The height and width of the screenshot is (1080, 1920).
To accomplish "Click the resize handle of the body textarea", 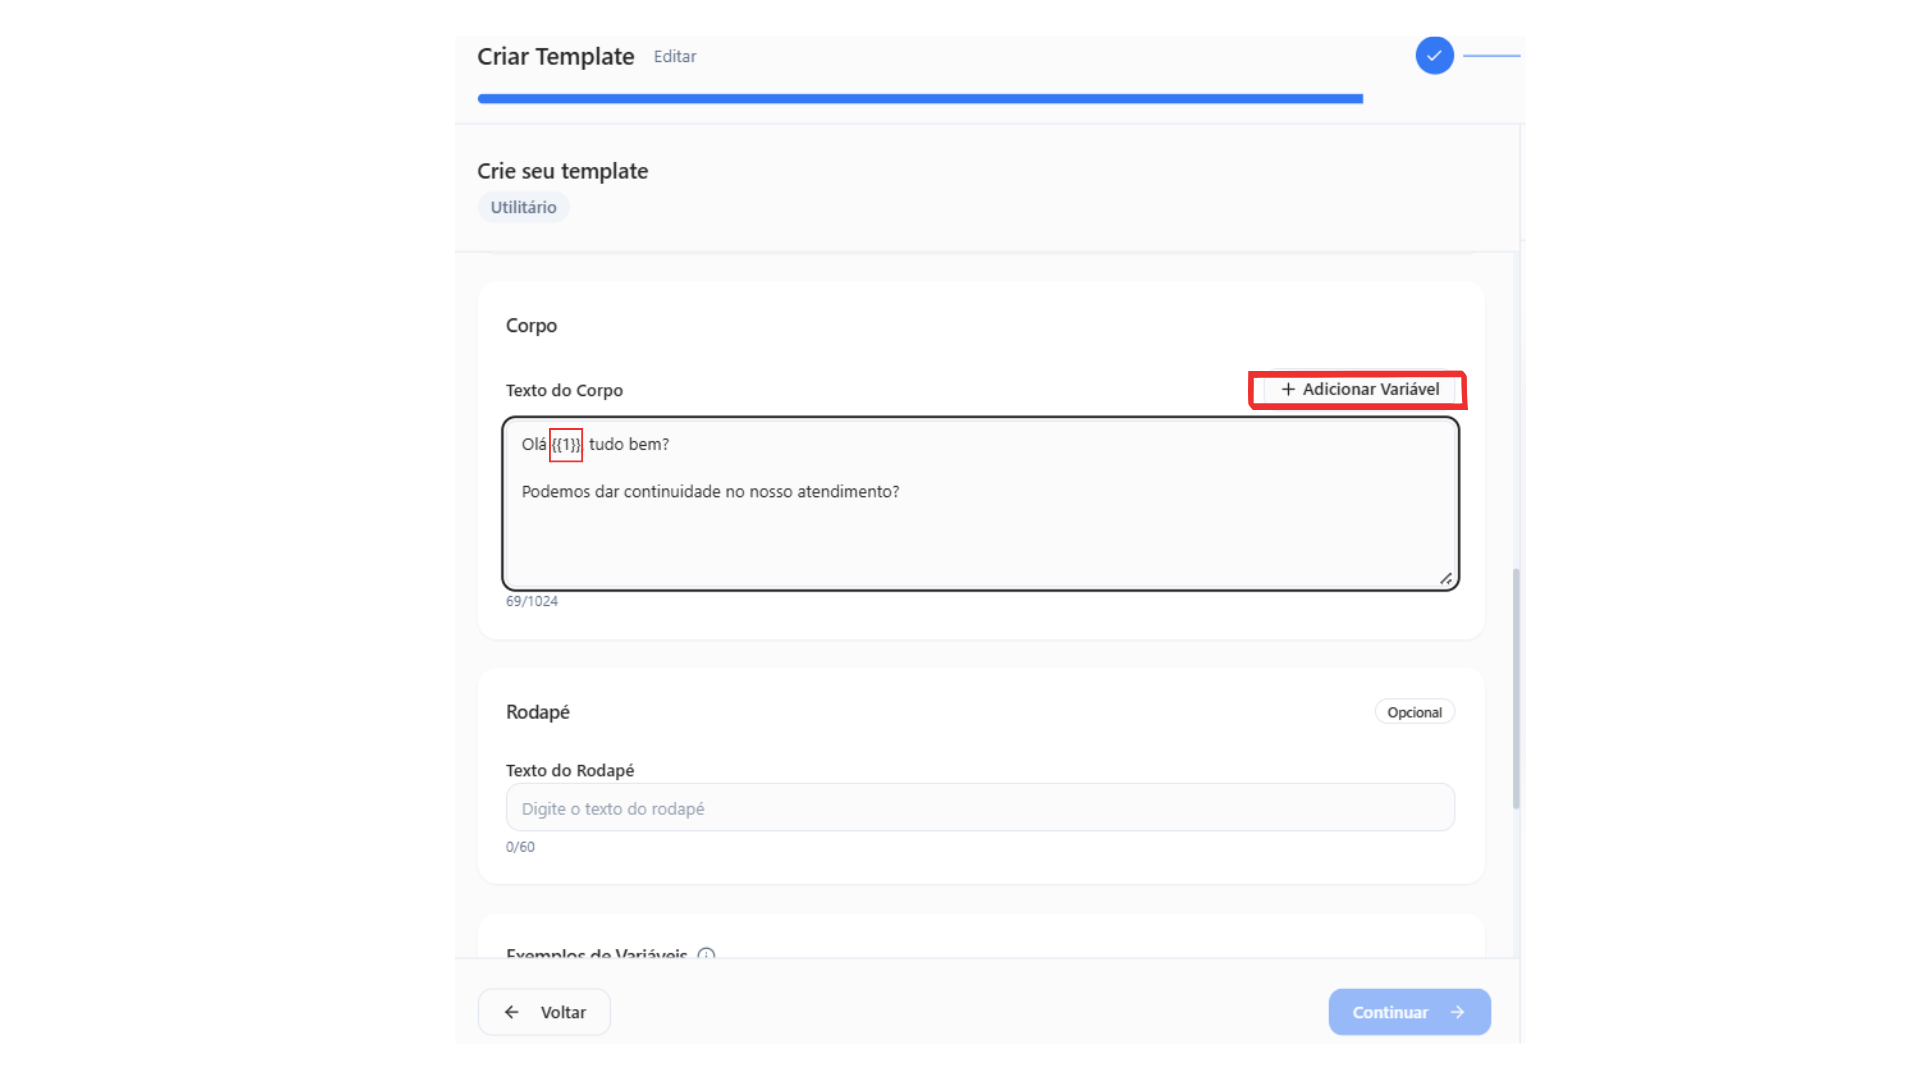I will [1445, 578].
